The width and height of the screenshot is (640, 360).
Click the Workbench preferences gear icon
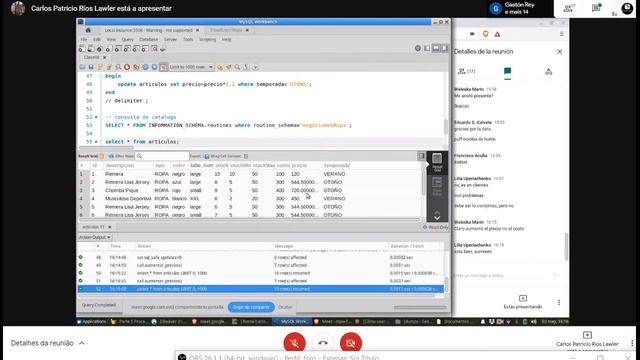coord(418,48)
